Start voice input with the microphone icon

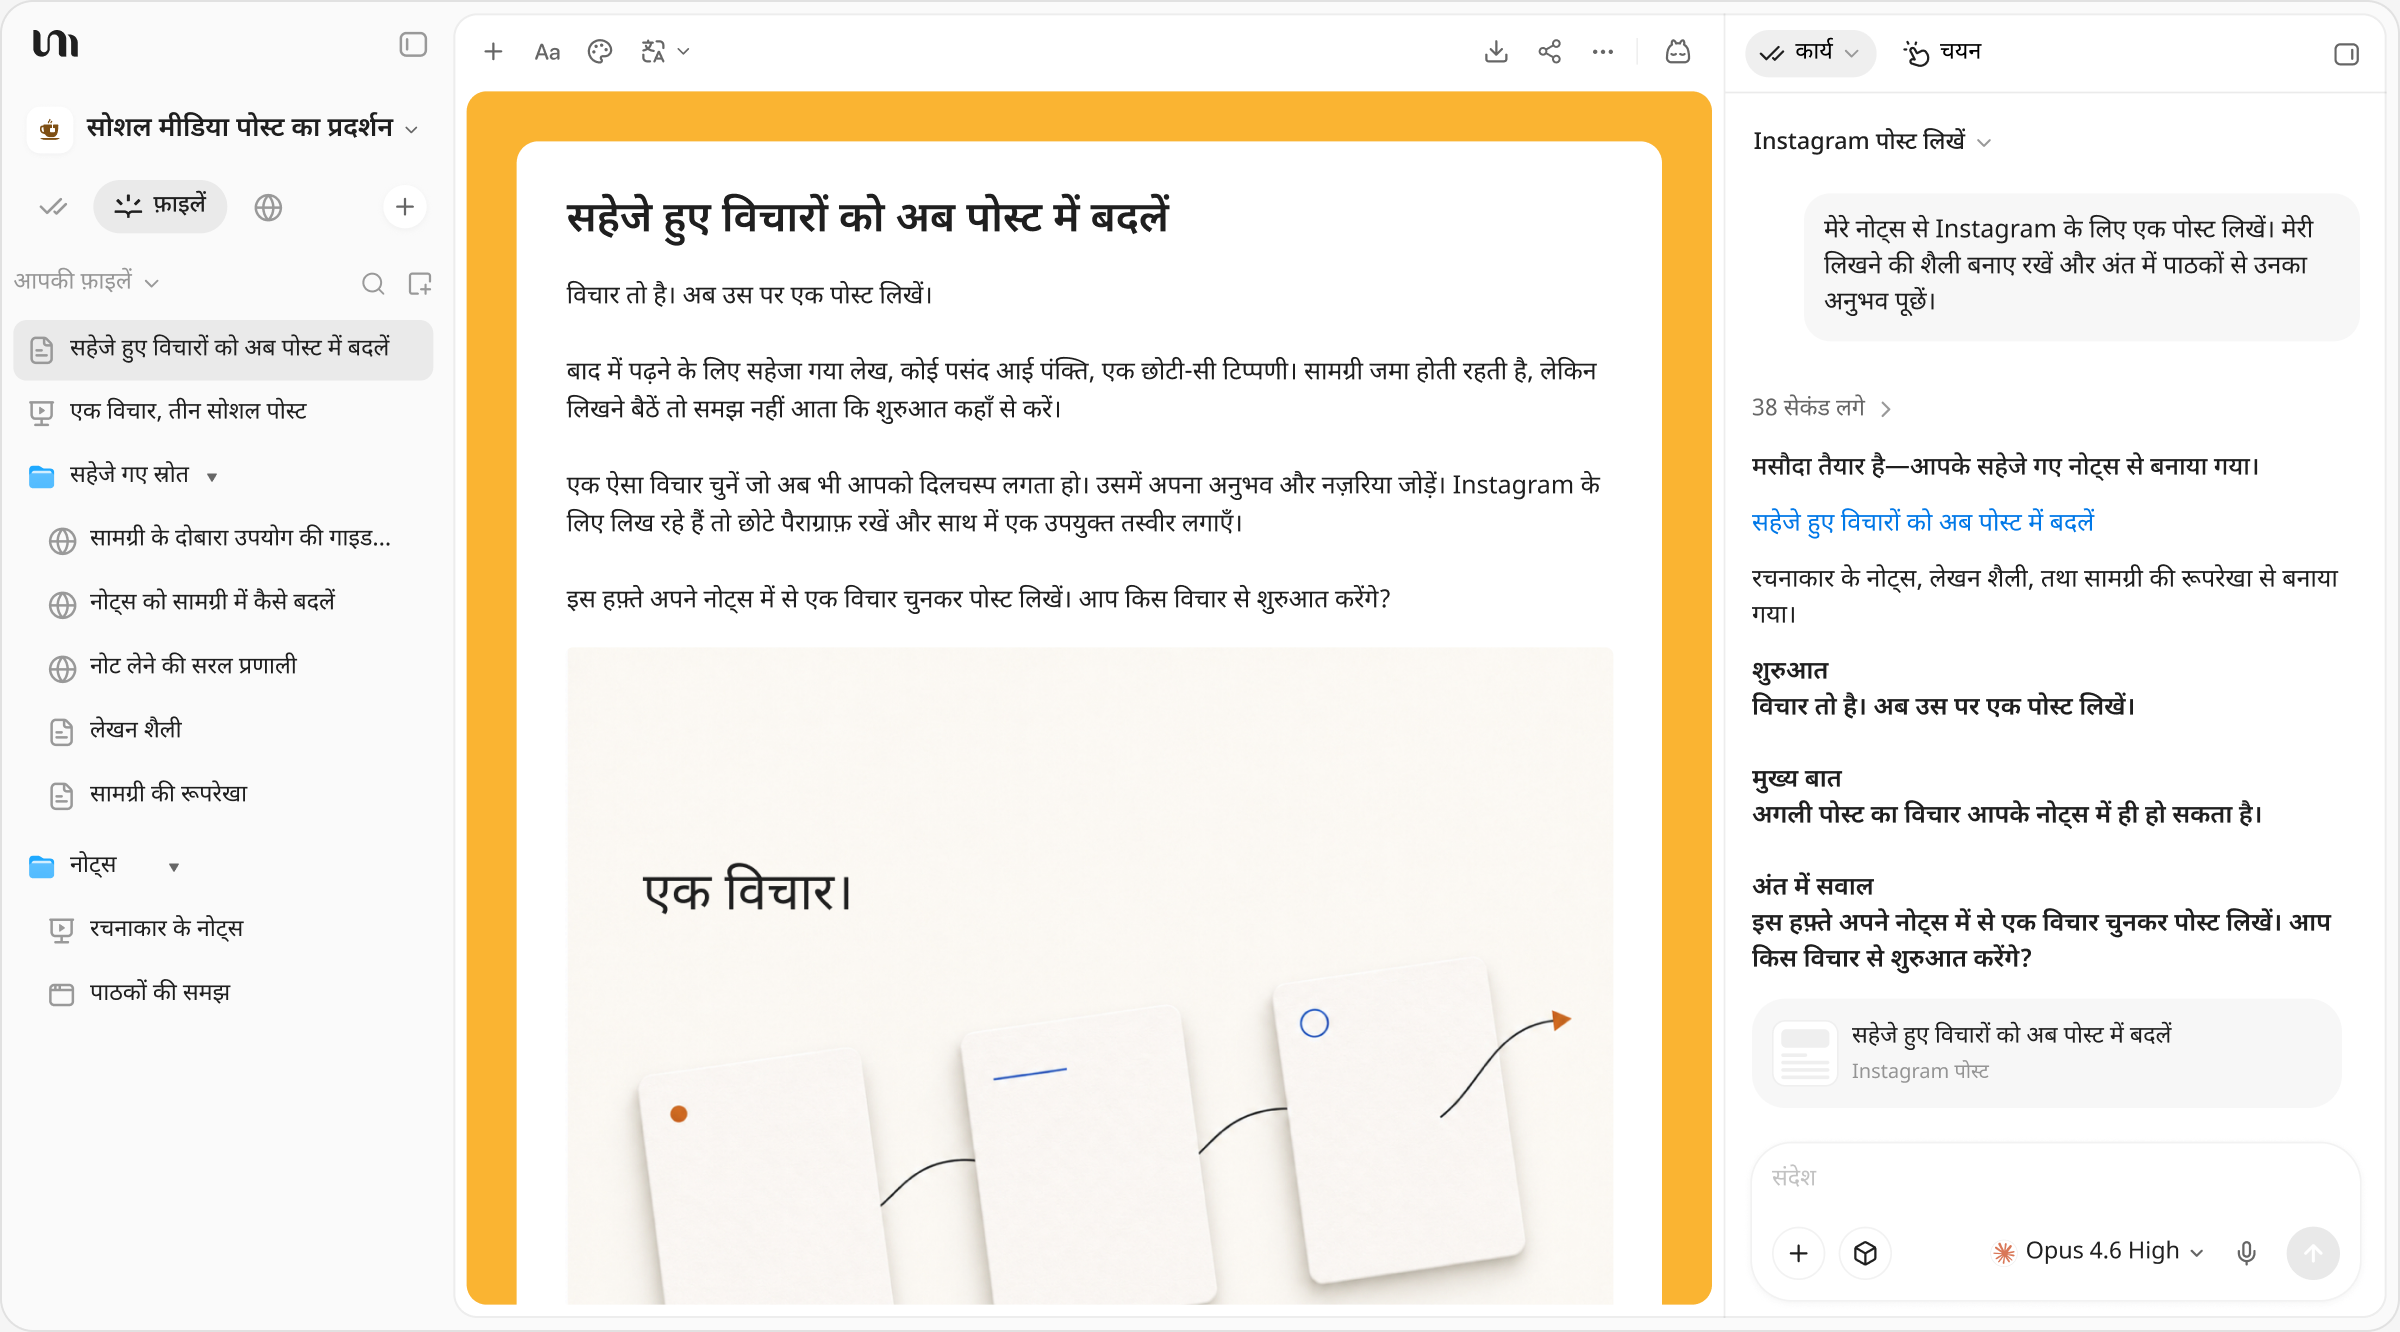coord(2246,1253)
